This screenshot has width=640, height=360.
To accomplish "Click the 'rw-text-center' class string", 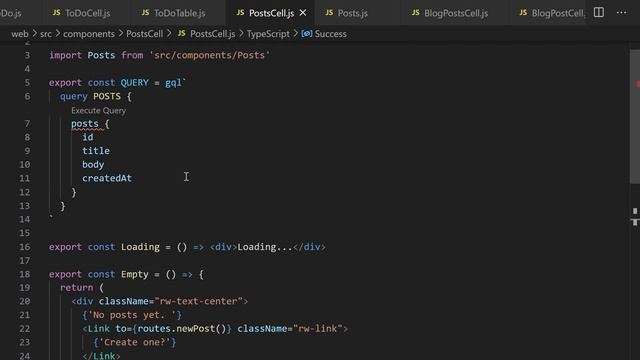I will click(198, 301).
